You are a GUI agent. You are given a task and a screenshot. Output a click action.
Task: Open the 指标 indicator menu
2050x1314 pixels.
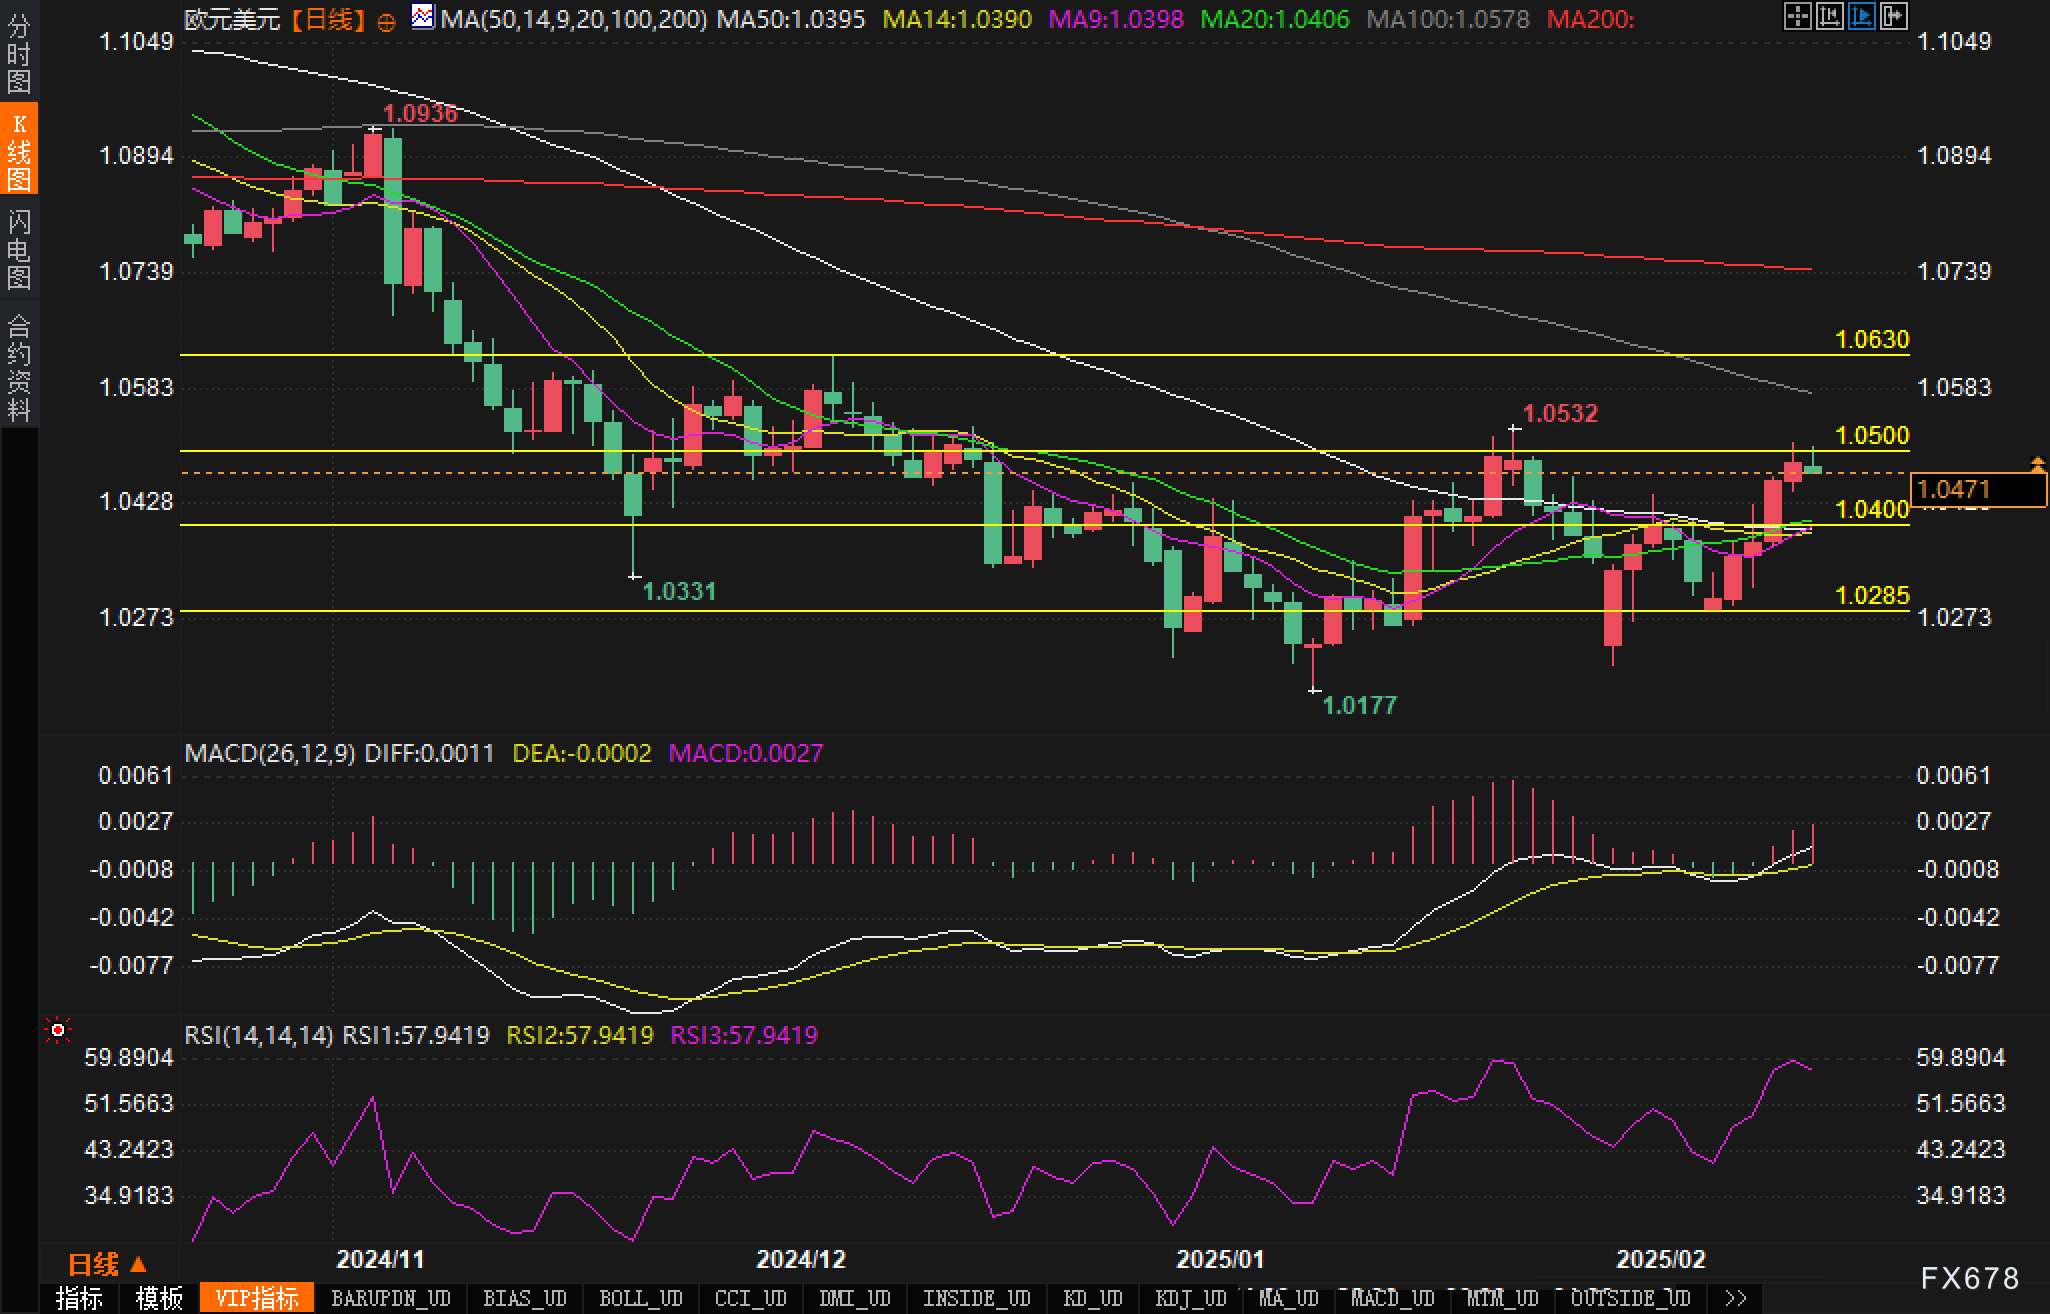click(79, 1298)
